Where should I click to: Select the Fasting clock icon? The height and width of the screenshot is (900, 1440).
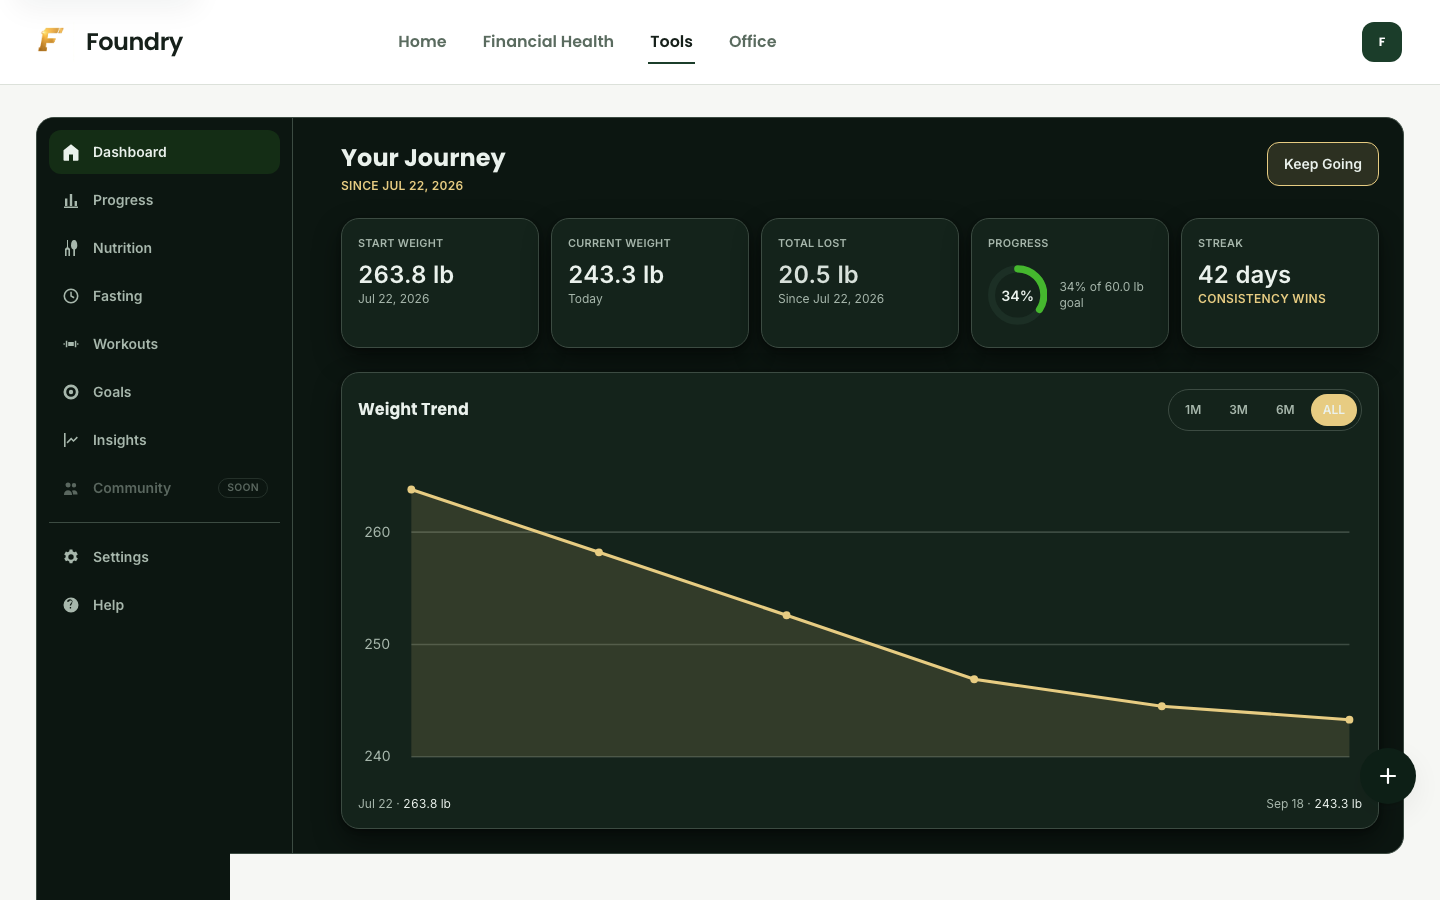(x=71, y=296)
